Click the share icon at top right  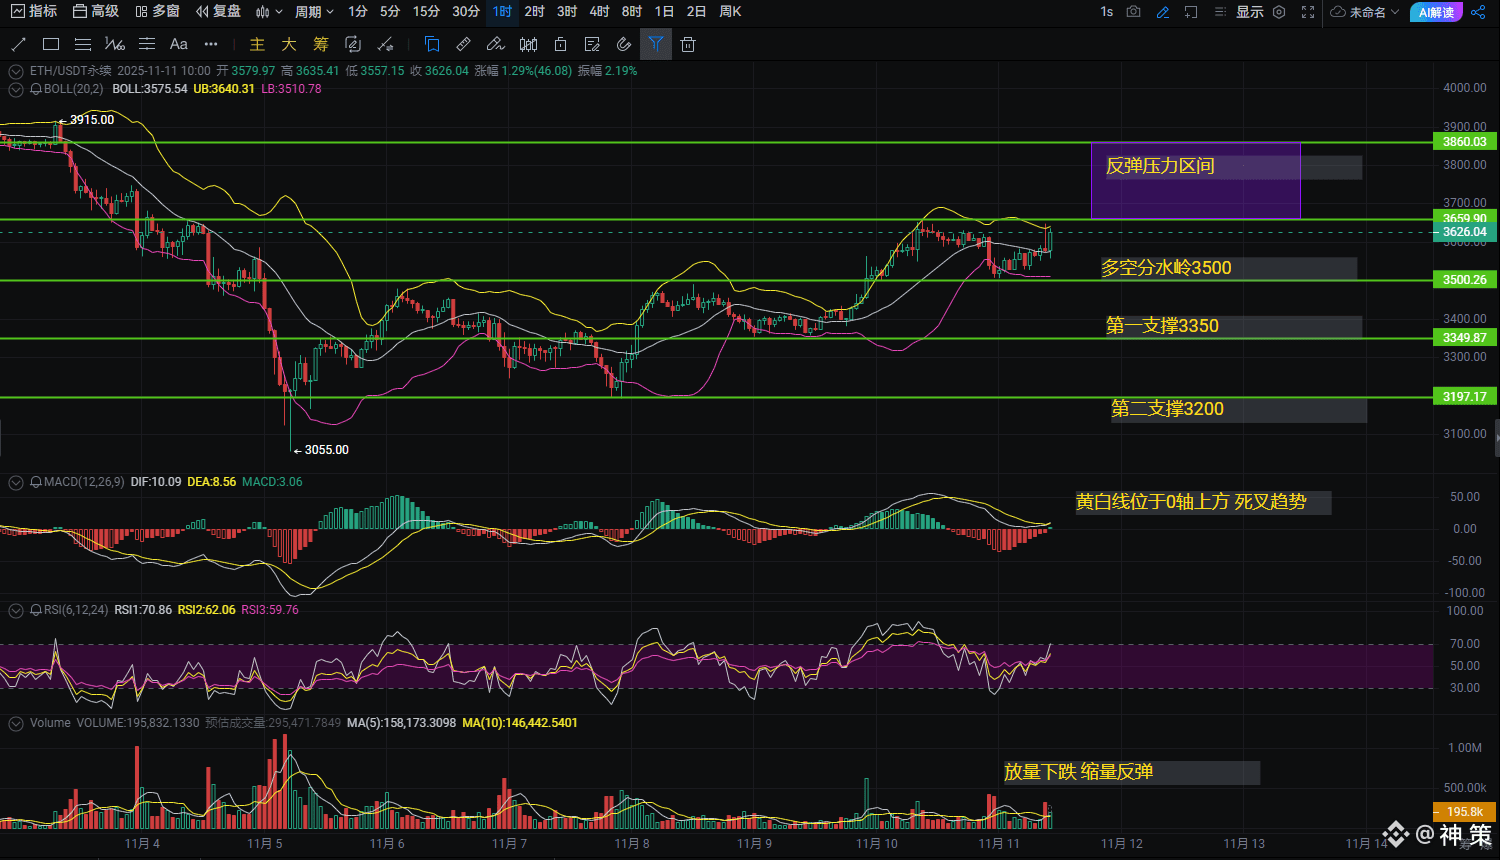1479,12
